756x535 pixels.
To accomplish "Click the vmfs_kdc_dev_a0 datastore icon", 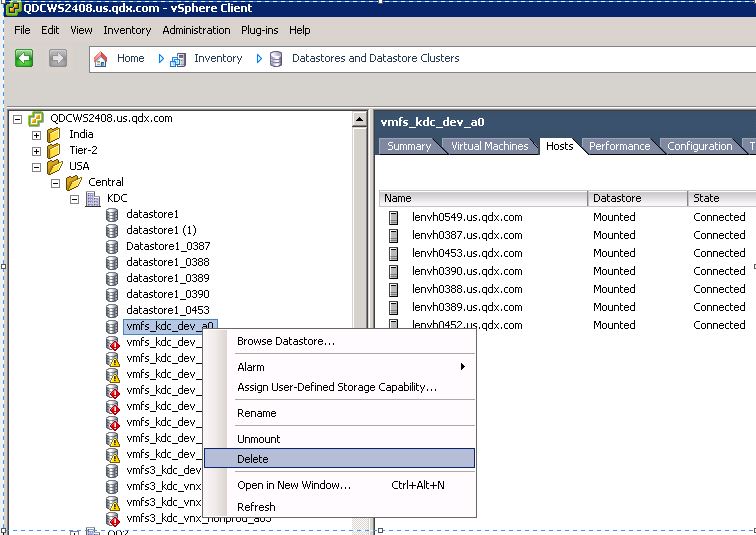I will click(112, 327).
